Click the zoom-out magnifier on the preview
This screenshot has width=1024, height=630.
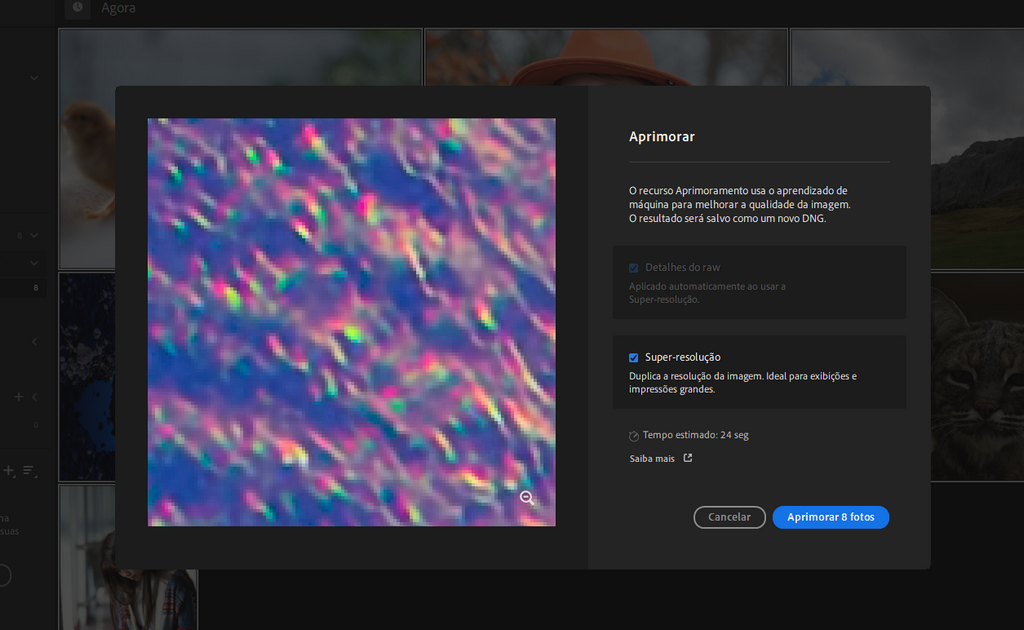coord(527,498)
